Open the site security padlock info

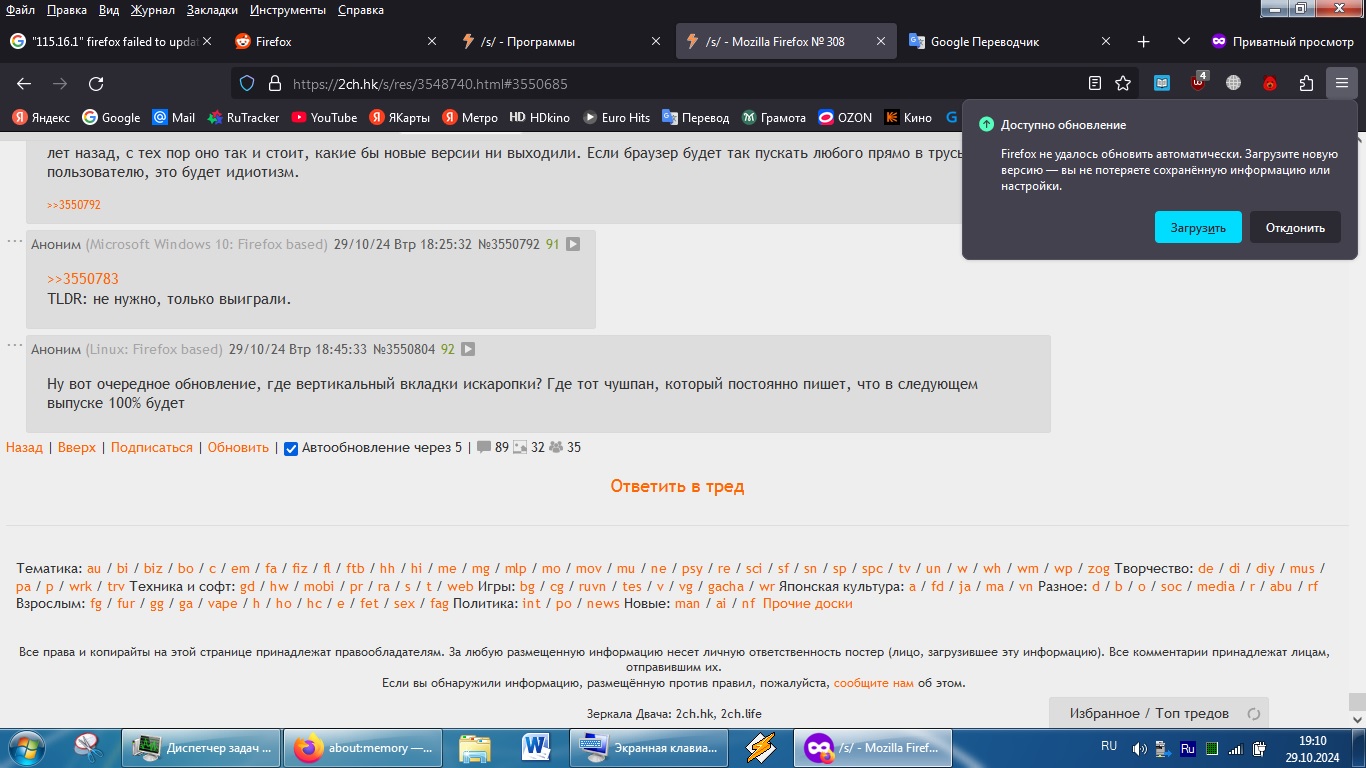(x=275, y=84)
